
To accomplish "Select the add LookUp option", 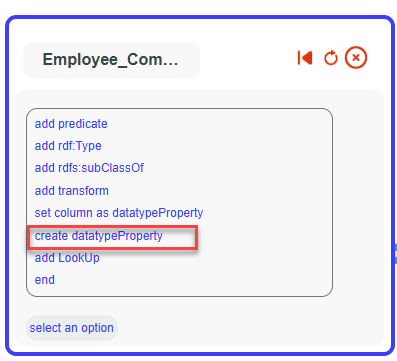I will click(67, 258).
